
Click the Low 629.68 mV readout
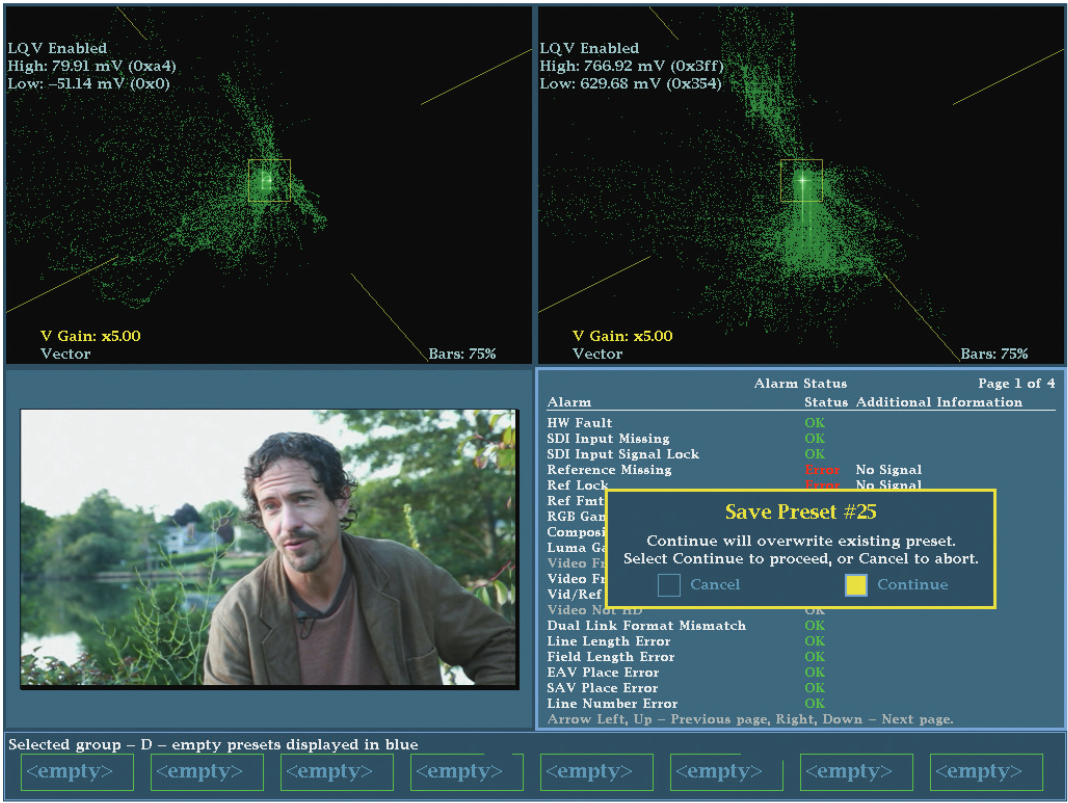coord(630,84)
